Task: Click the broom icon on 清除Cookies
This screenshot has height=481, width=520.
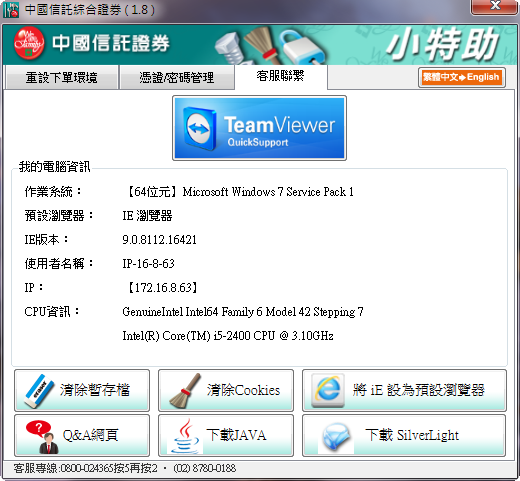Action: tap(185, 390)
